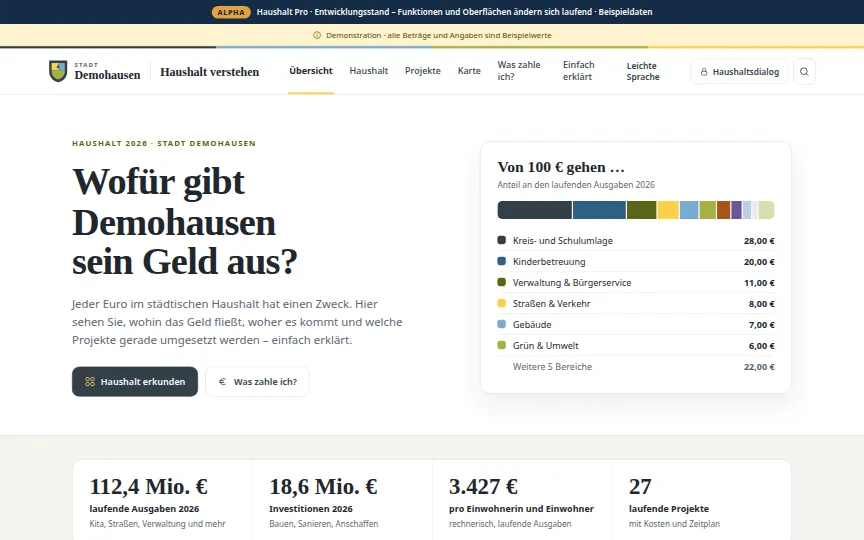Image resolution: width=864 pixels, height=540 pixels.
Task: Click the '3.427 €' pro Einwohner card
Action: click(522, 500)
